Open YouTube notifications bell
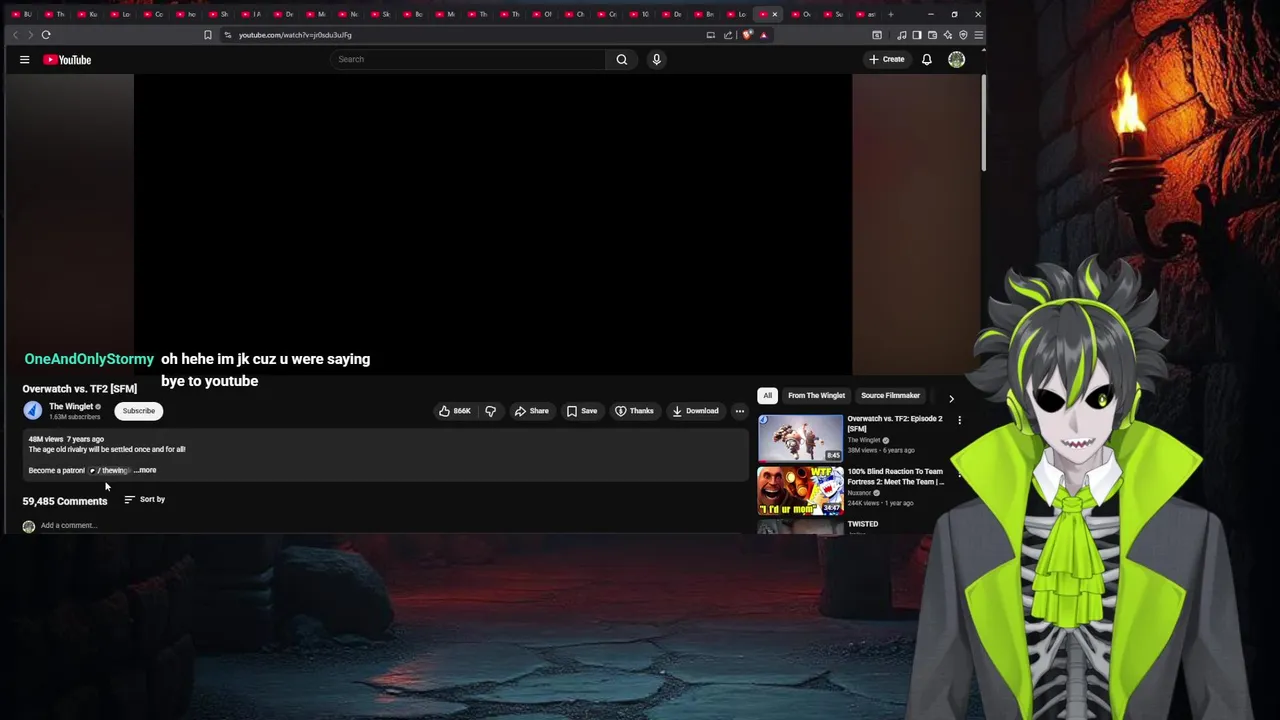The width and height of the screenshot is (1280, 720). (926, 60)
